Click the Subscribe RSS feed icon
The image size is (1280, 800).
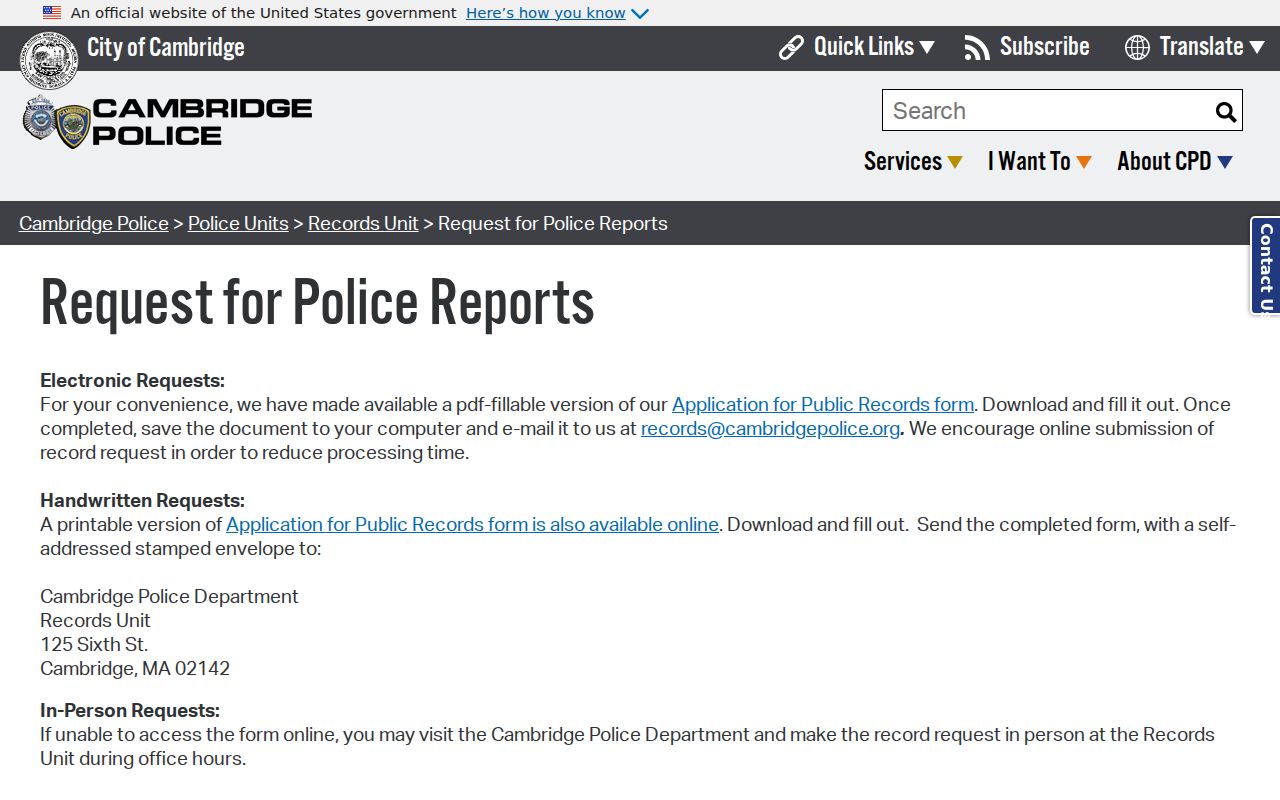[x=977, y=47]
